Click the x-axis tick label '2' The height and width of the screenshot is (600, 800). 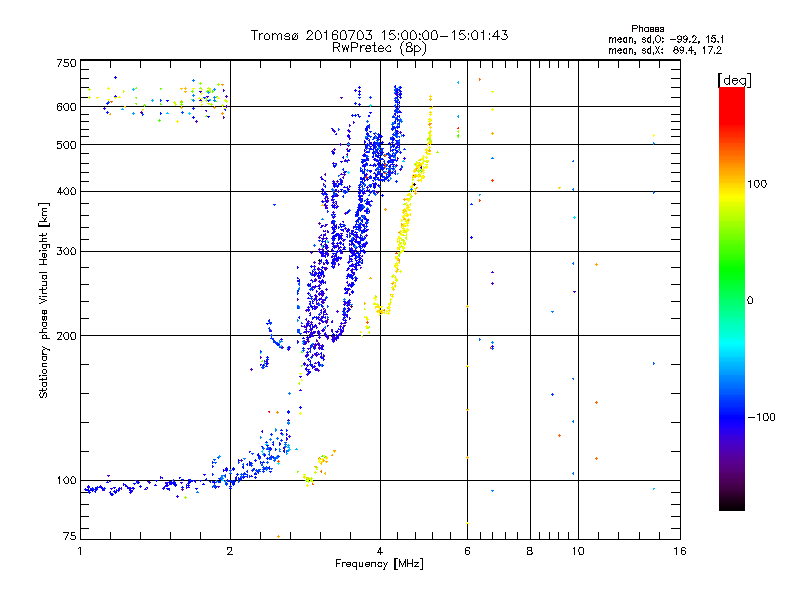(230, 551)
